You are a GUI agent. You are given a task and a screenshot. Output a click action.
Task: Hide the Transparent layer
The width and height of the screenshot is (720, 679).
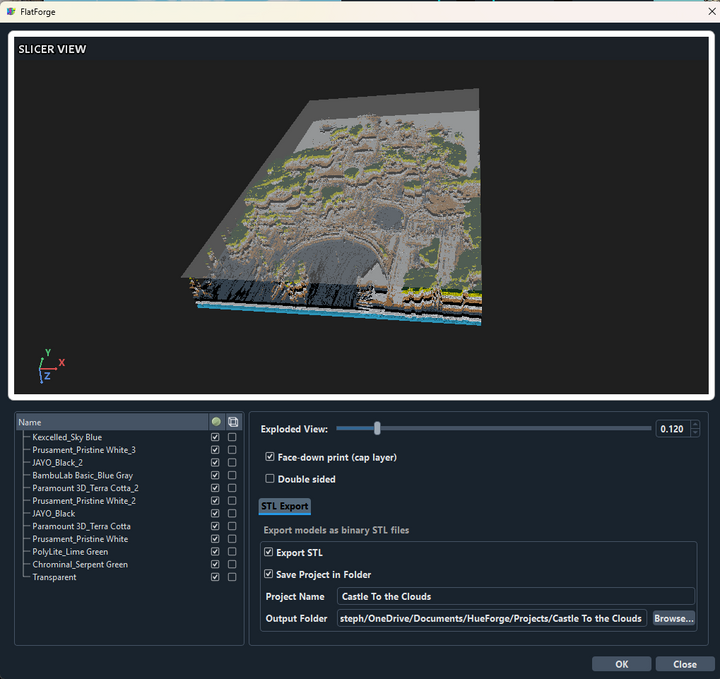(215, 577)
